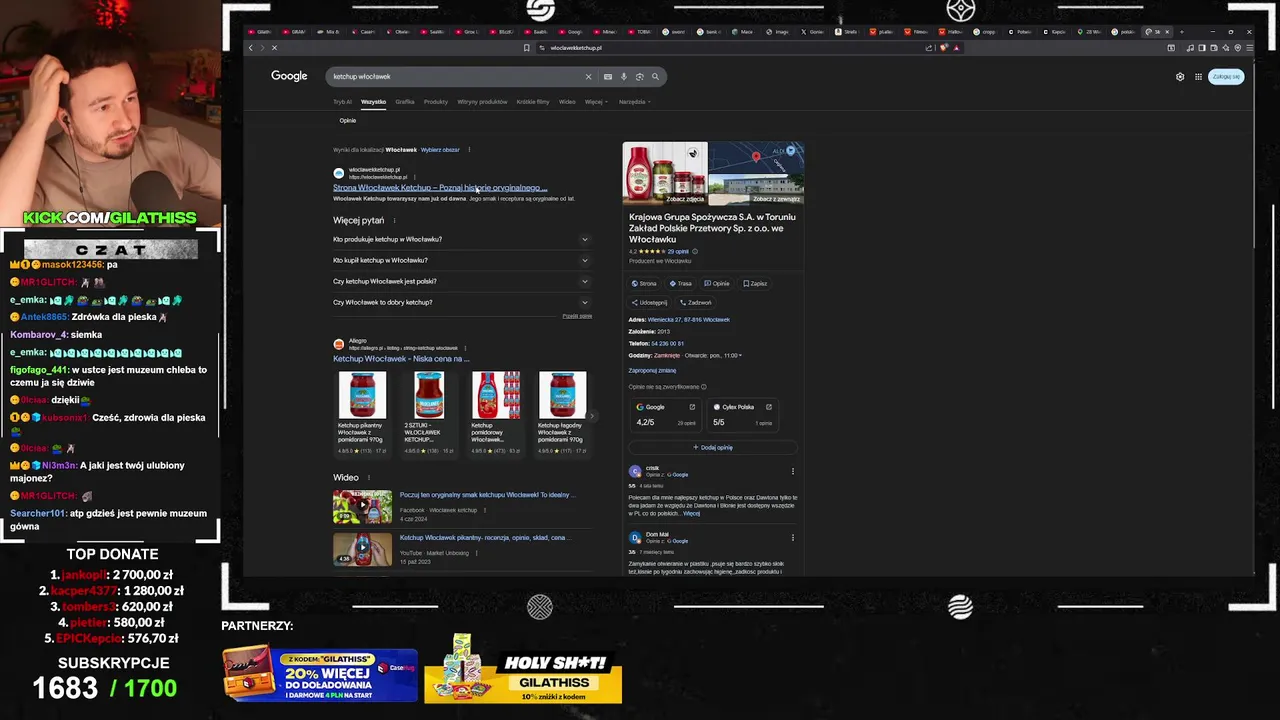Viewport: 1280px width, 720px height.
Task: Play Facebook video 'Poczuj ten oryginalny smak'
Action: click(362, 507)
